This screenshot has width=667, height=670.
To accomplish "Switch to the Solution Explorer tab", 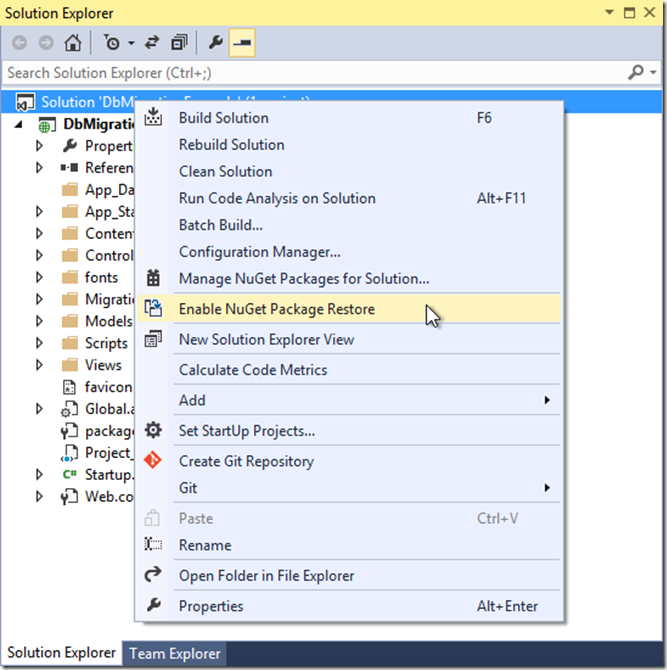I will tap(61, 653).
